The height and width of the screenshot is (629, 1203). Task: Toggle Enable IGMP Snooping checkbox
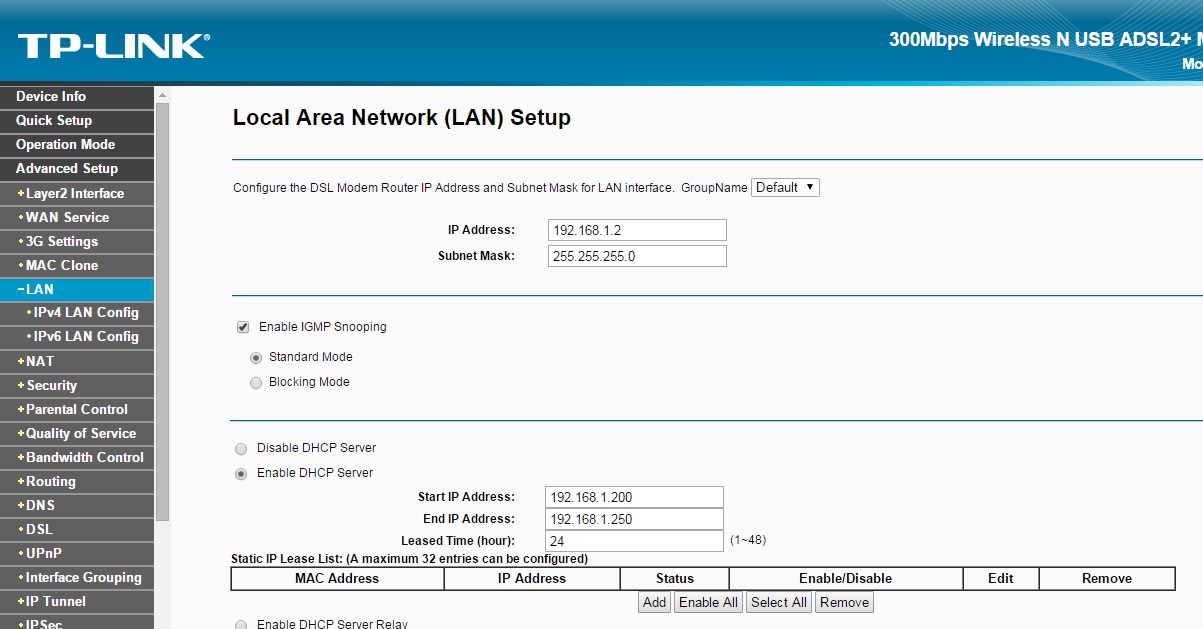click(243, 327)
